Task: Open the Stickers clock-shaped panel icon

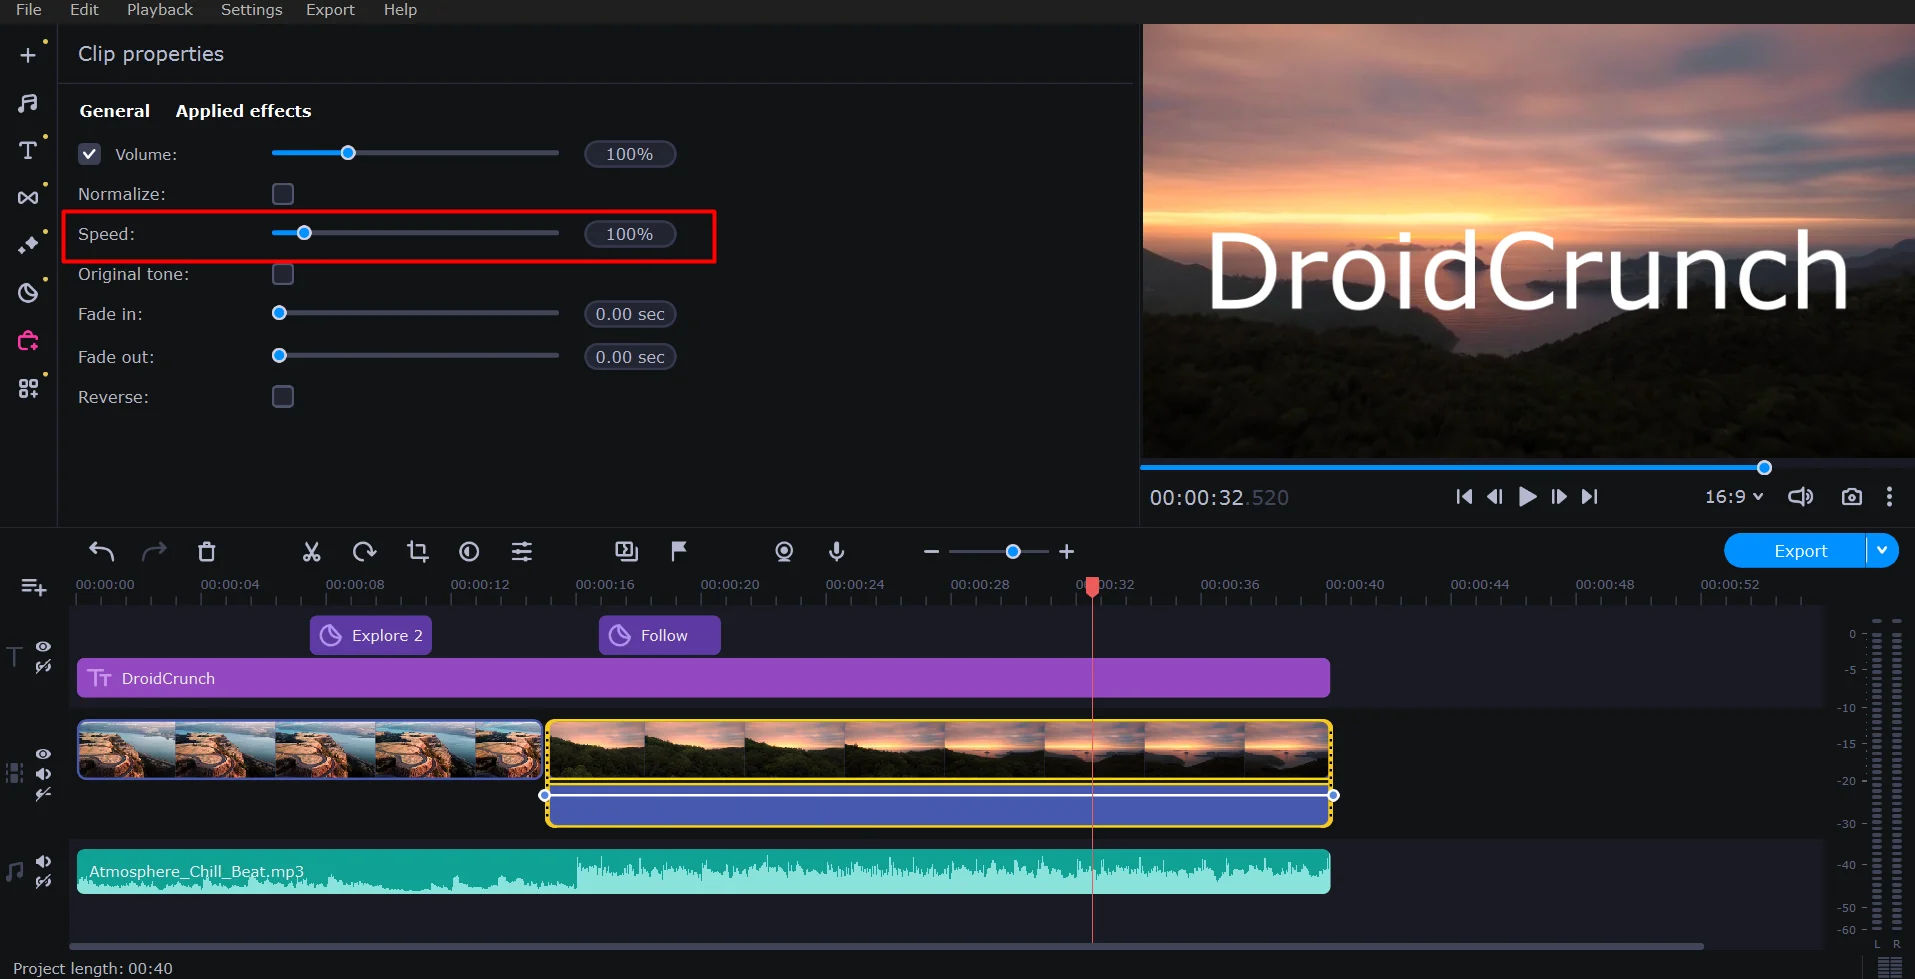Action: coord(28,292)
